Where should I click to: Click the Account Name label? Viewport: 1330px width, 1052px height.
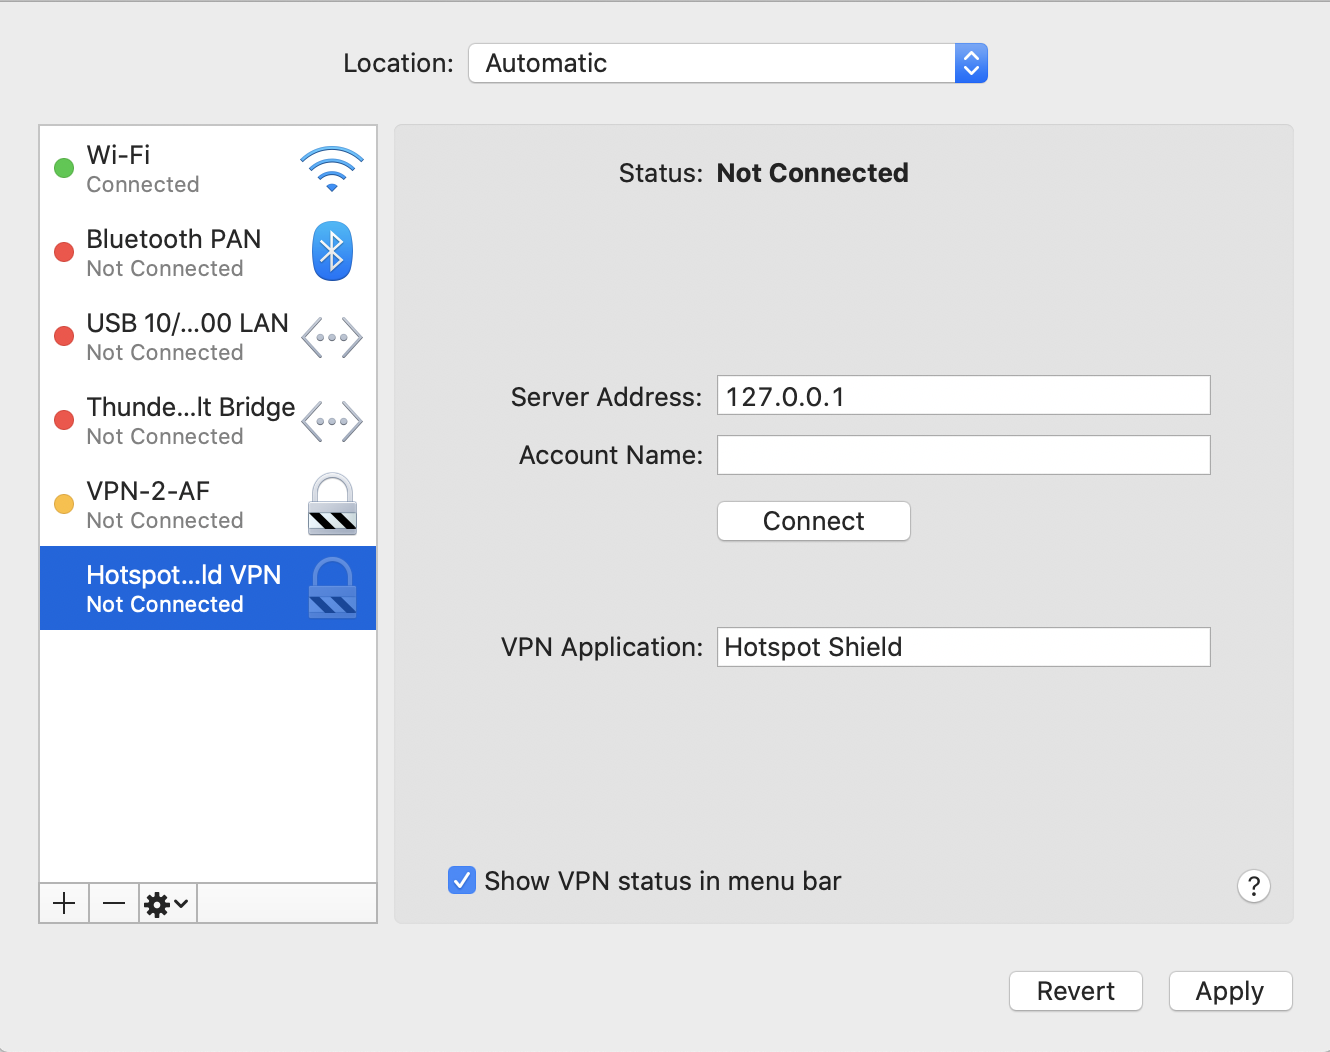[611, 455]
